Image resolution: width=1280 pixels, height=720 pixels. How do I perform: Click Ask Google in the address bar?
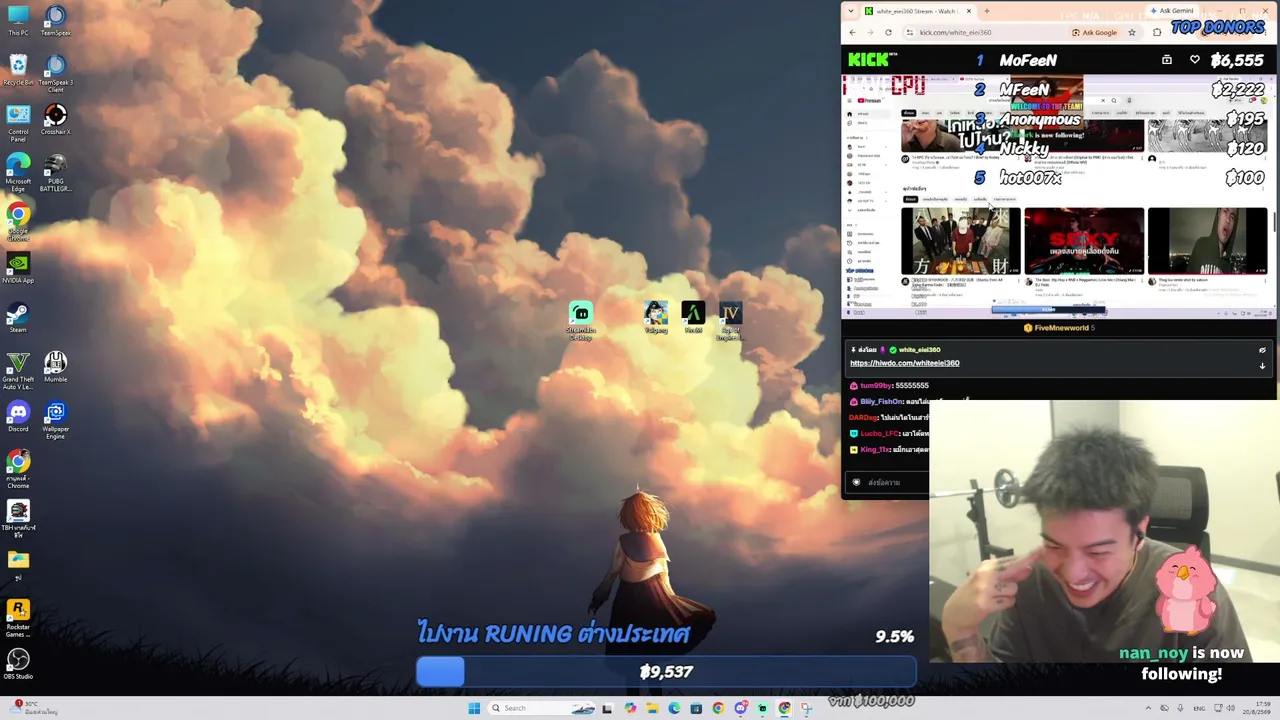pos(1094,32)
